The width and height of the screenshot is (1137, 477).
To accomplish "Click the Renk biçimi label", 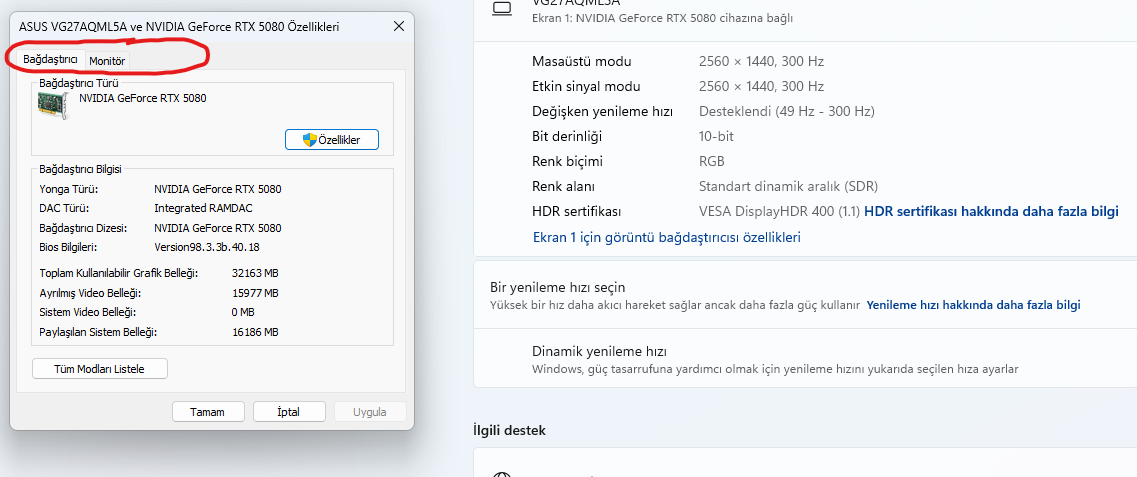I will pos(568,161).
